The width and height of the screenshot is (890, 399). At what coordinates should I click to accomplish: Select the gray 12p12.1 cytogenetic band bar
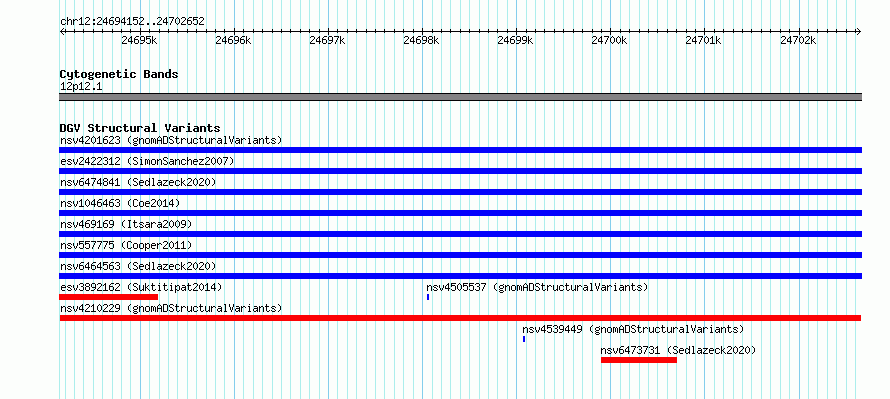tap(460, 97)
